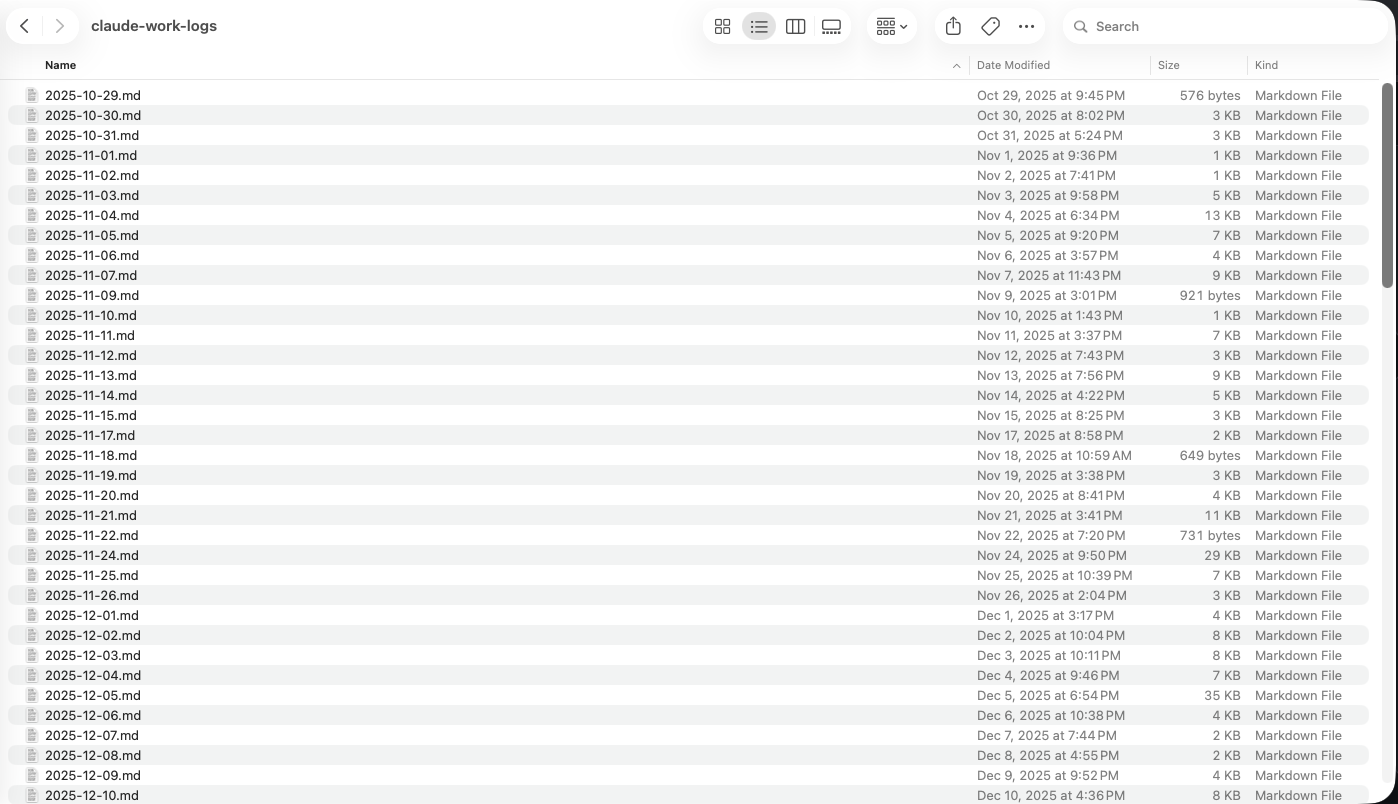Toggle the sort order chevron
1398x804 pixels.
point(956,66)
